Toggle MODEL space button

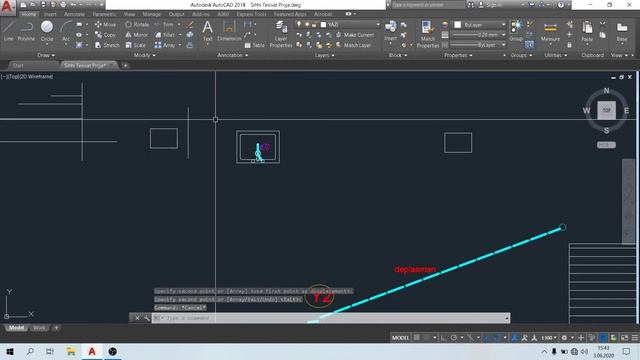(400, 338)
